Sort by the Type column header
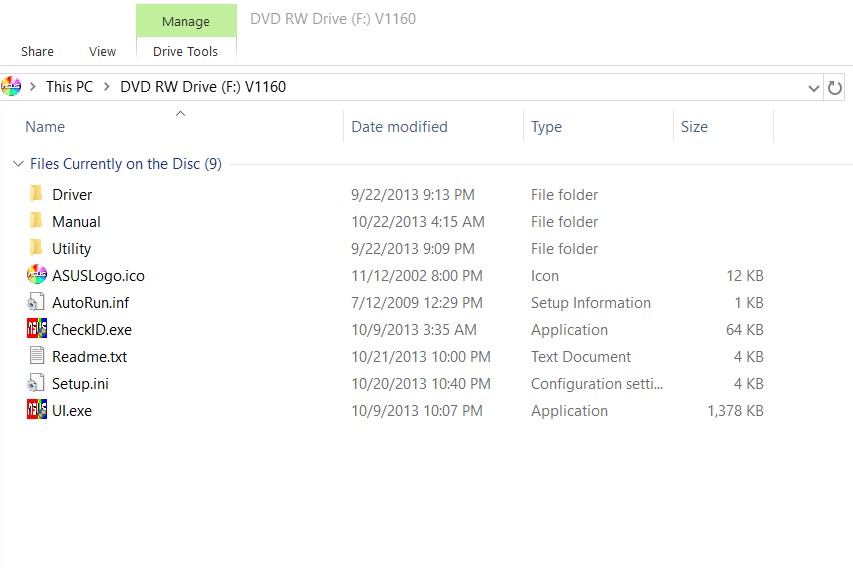Screen dimensions: 853x568 [x=546, y=127]
